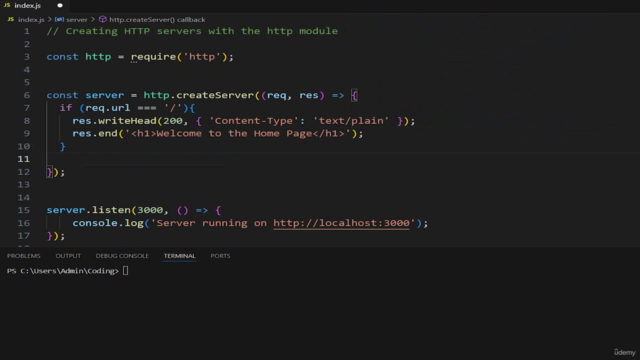
Task: Click the closing brace on line 12
Action: [49, 172]
